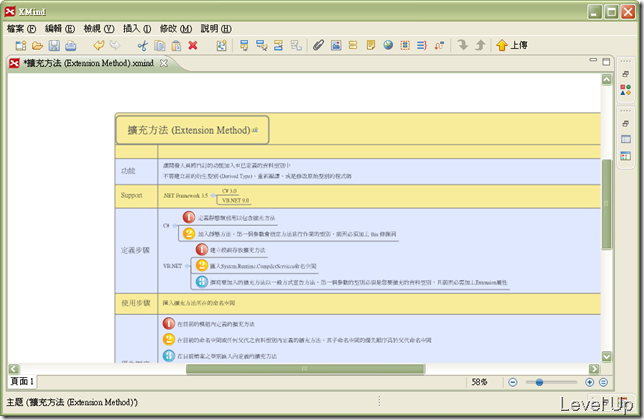Zoom out with the minus button
Screen dimensions: 644x420
(513, 382)
